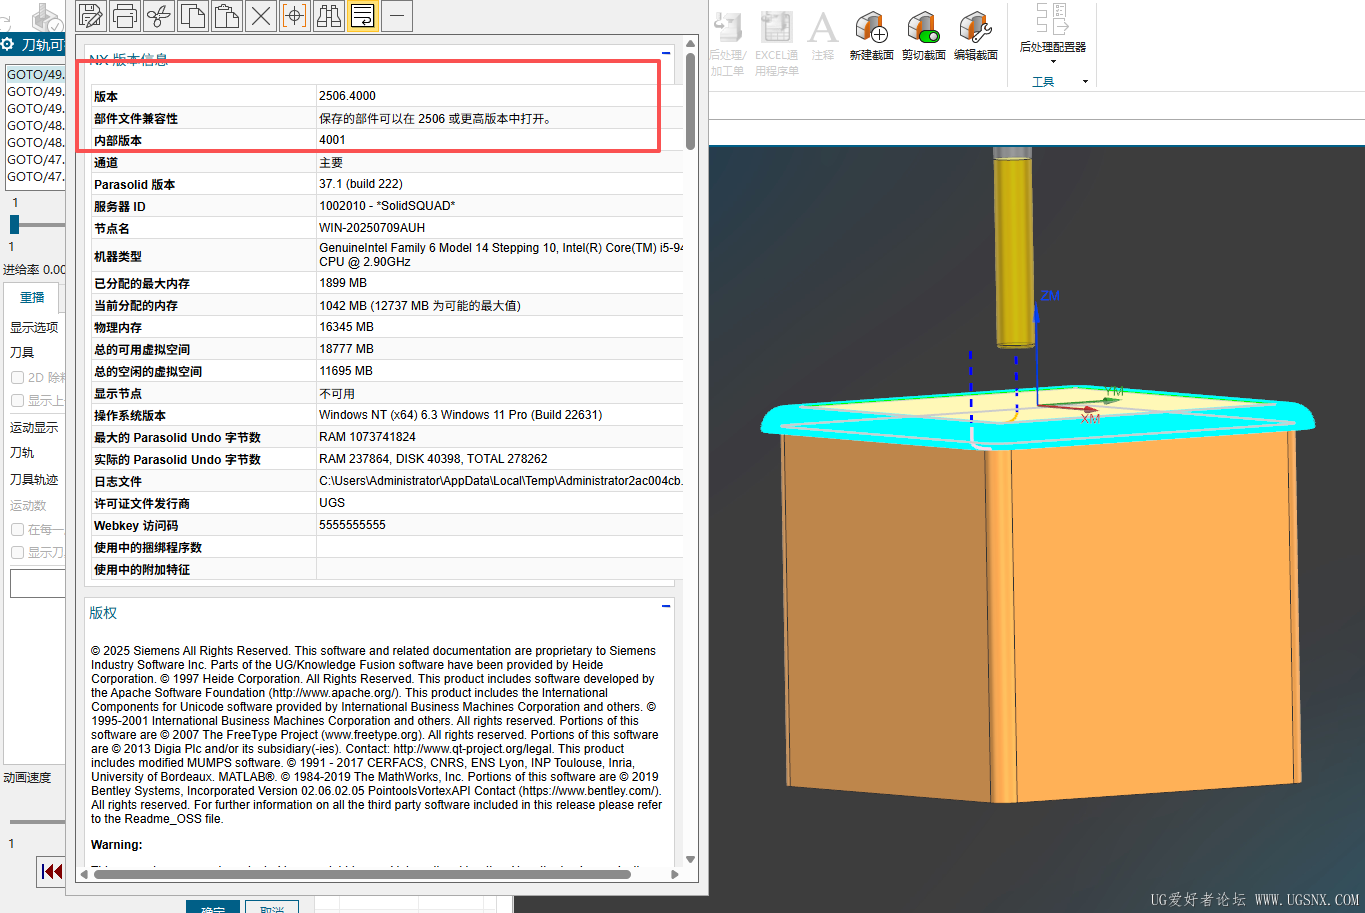Click the Cut scissors icon

(159, 15)
